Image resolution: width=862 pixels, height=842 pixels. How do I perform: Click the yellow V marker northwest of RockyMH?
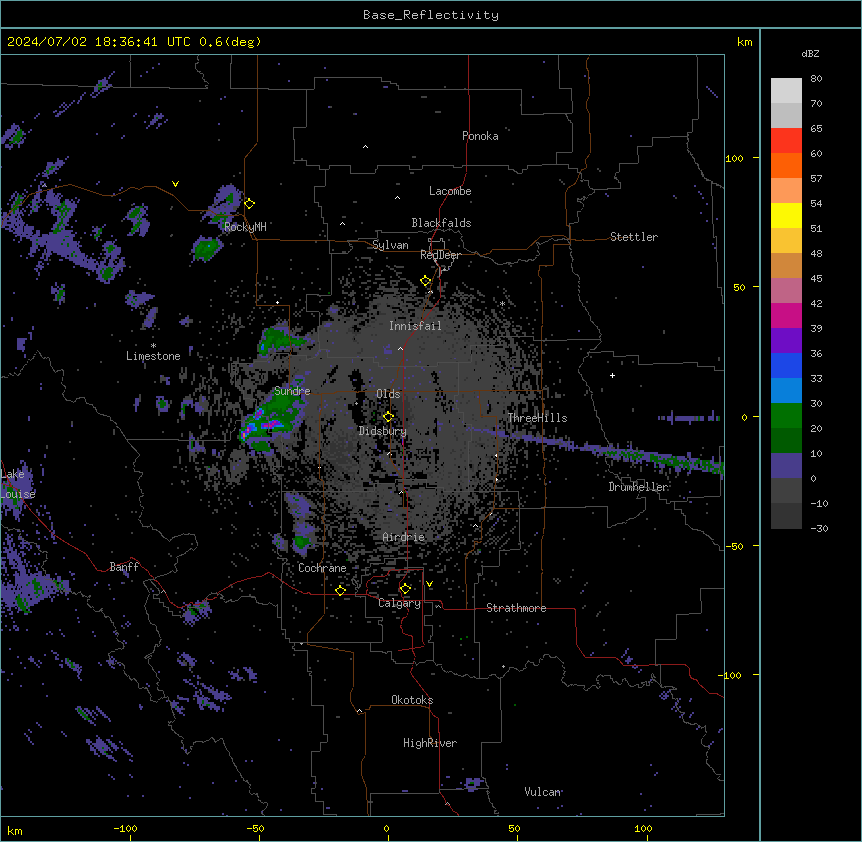[x=175, y=184]
